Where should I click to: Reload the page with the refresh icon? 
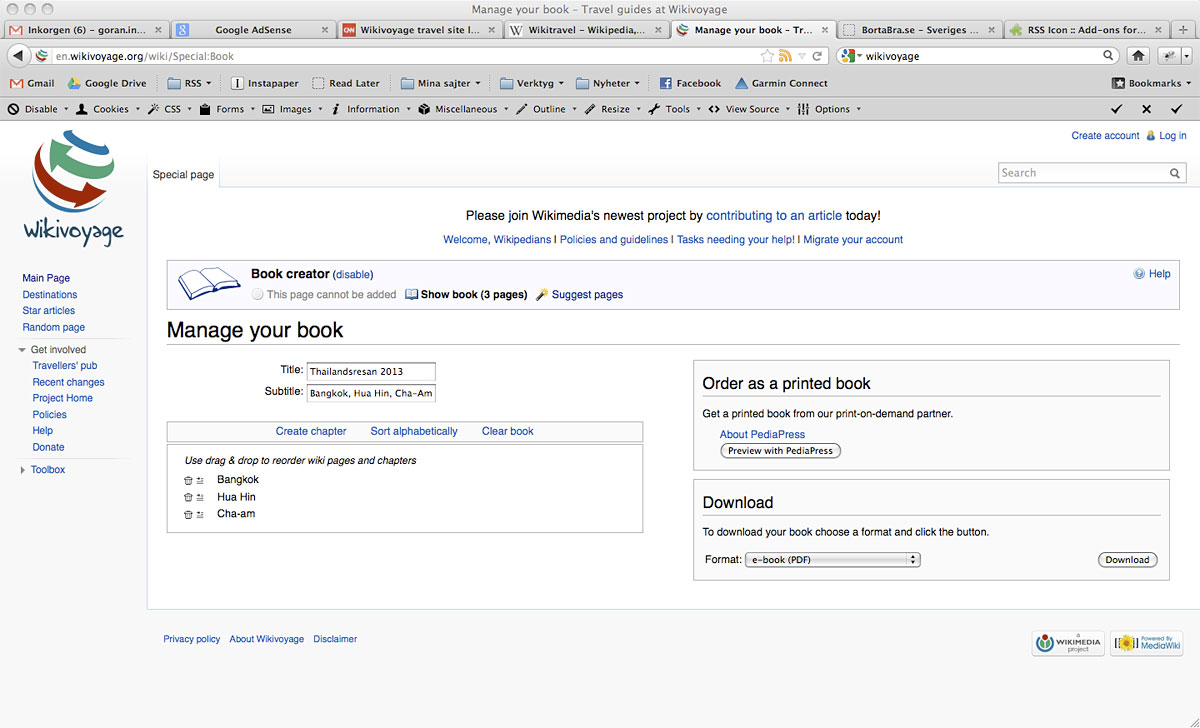(817, 56)
